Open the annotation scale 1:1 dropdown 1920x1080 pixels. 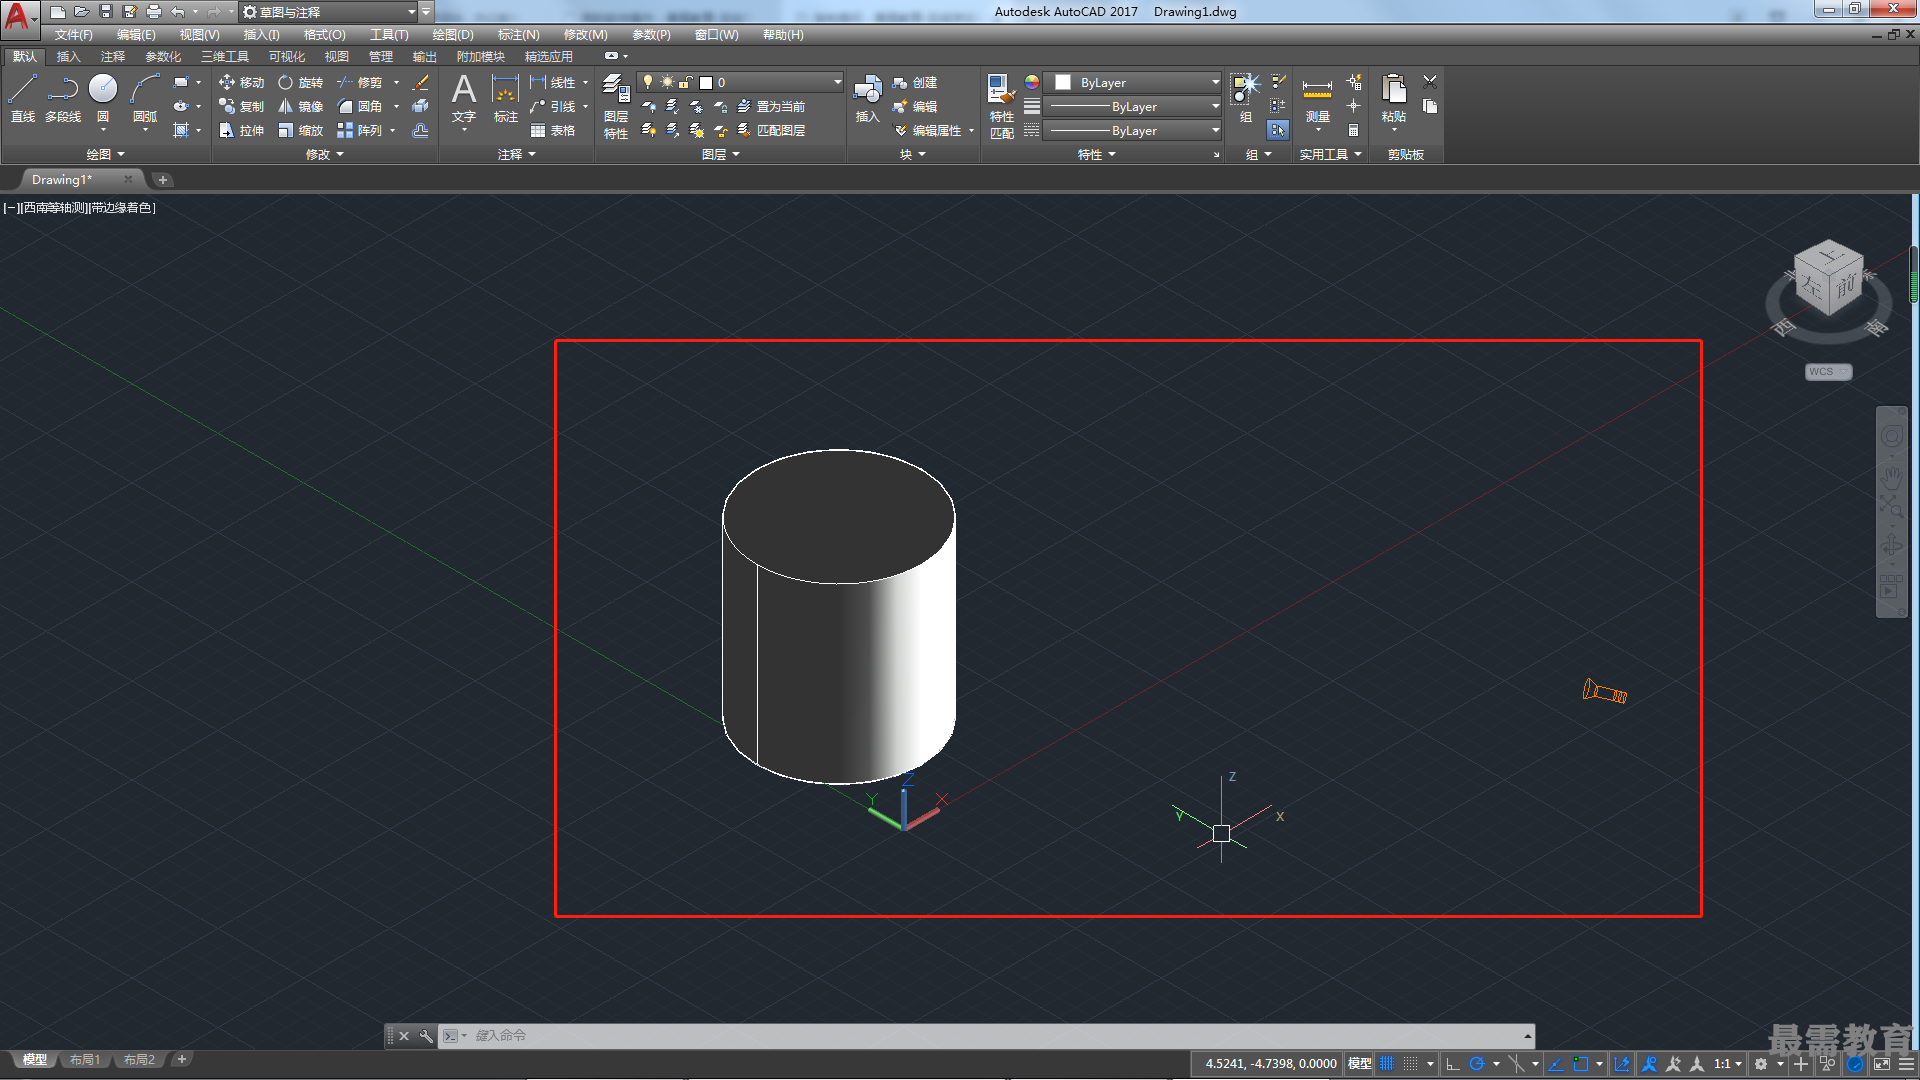tap(1727, 1064)
